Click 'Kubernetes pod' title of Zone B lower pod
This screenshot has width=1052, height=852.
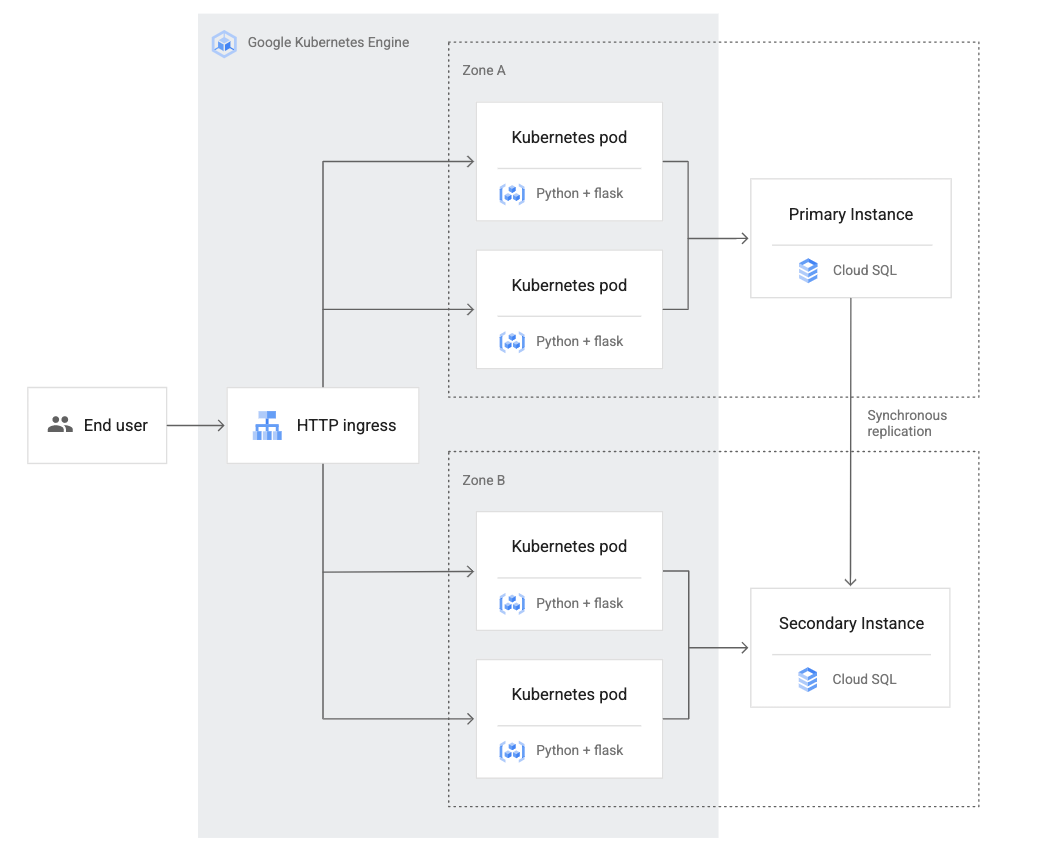(569, 694)
